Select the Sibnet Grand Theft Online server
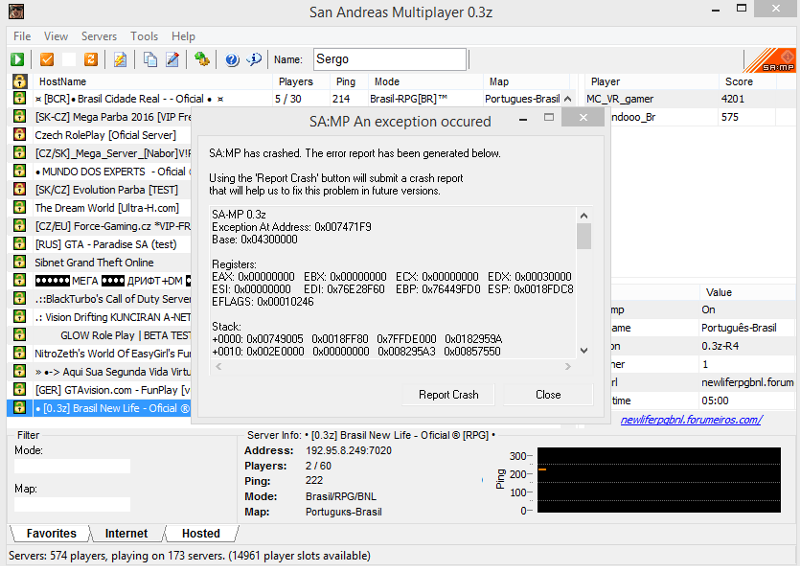 (94, 262)
